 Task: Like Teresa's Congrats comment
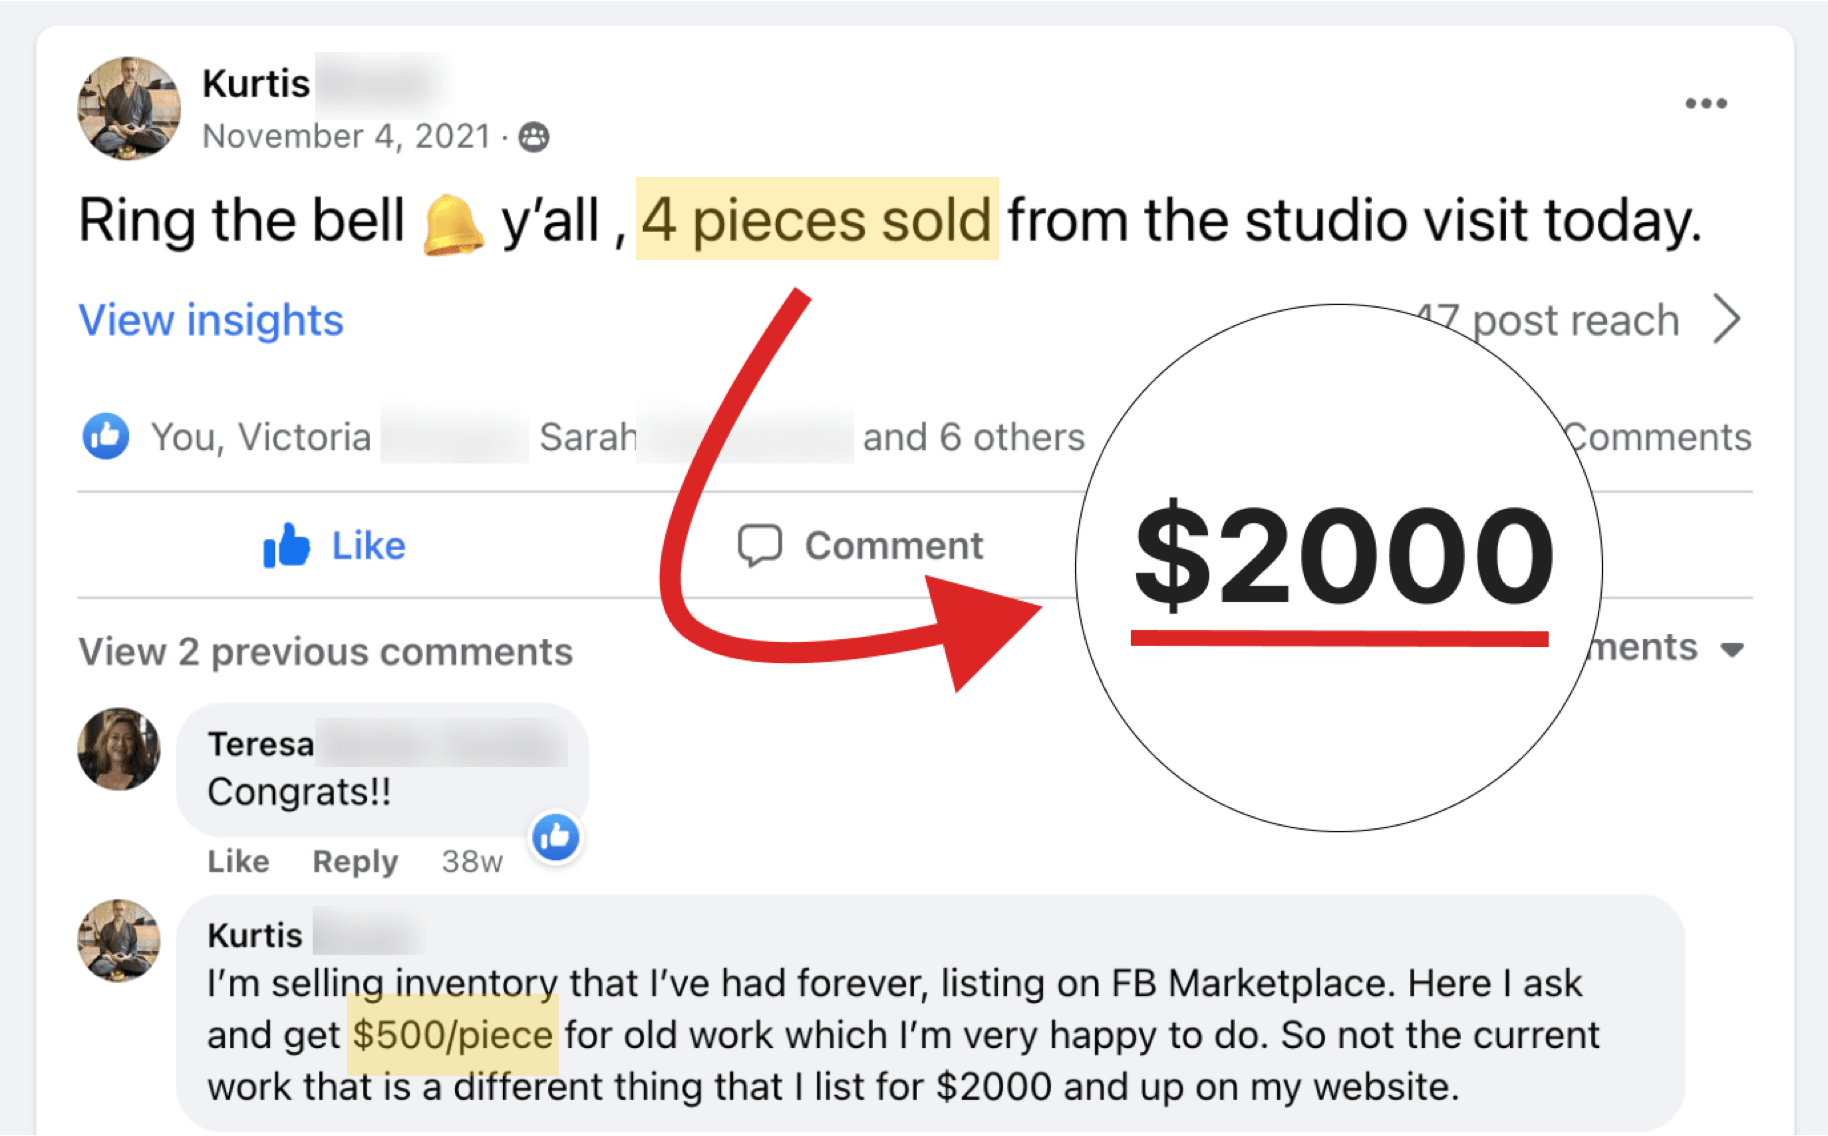click(238, 861)
